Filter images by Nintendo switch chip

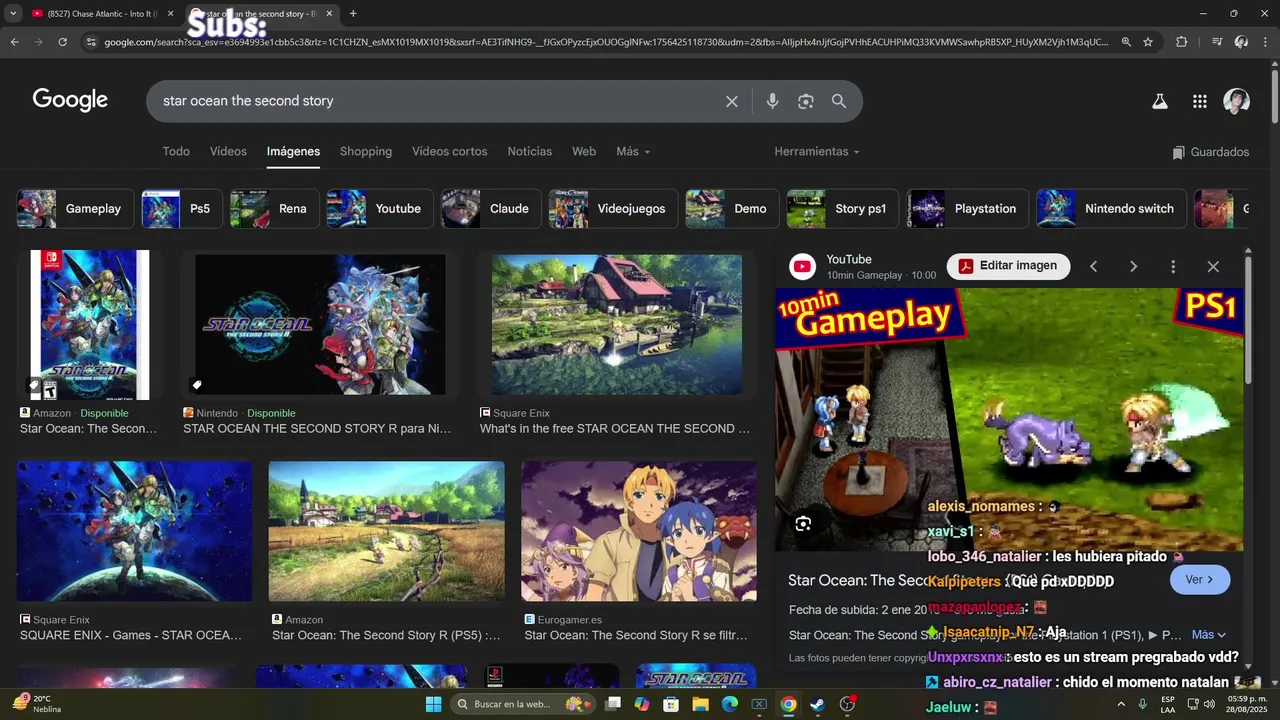click(x=1111, y=209)
